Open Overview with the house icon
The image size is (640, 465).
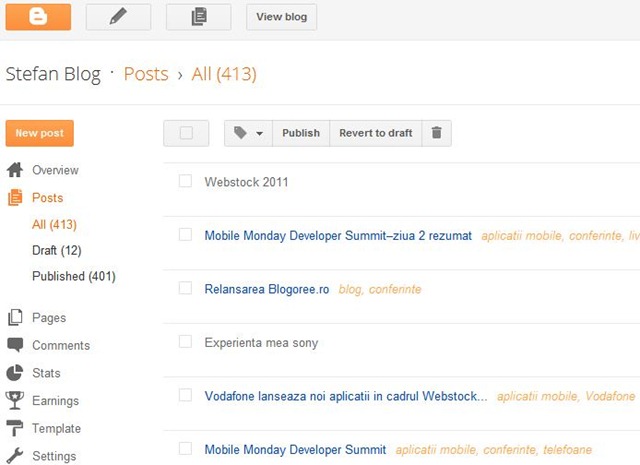pos(15,170)
